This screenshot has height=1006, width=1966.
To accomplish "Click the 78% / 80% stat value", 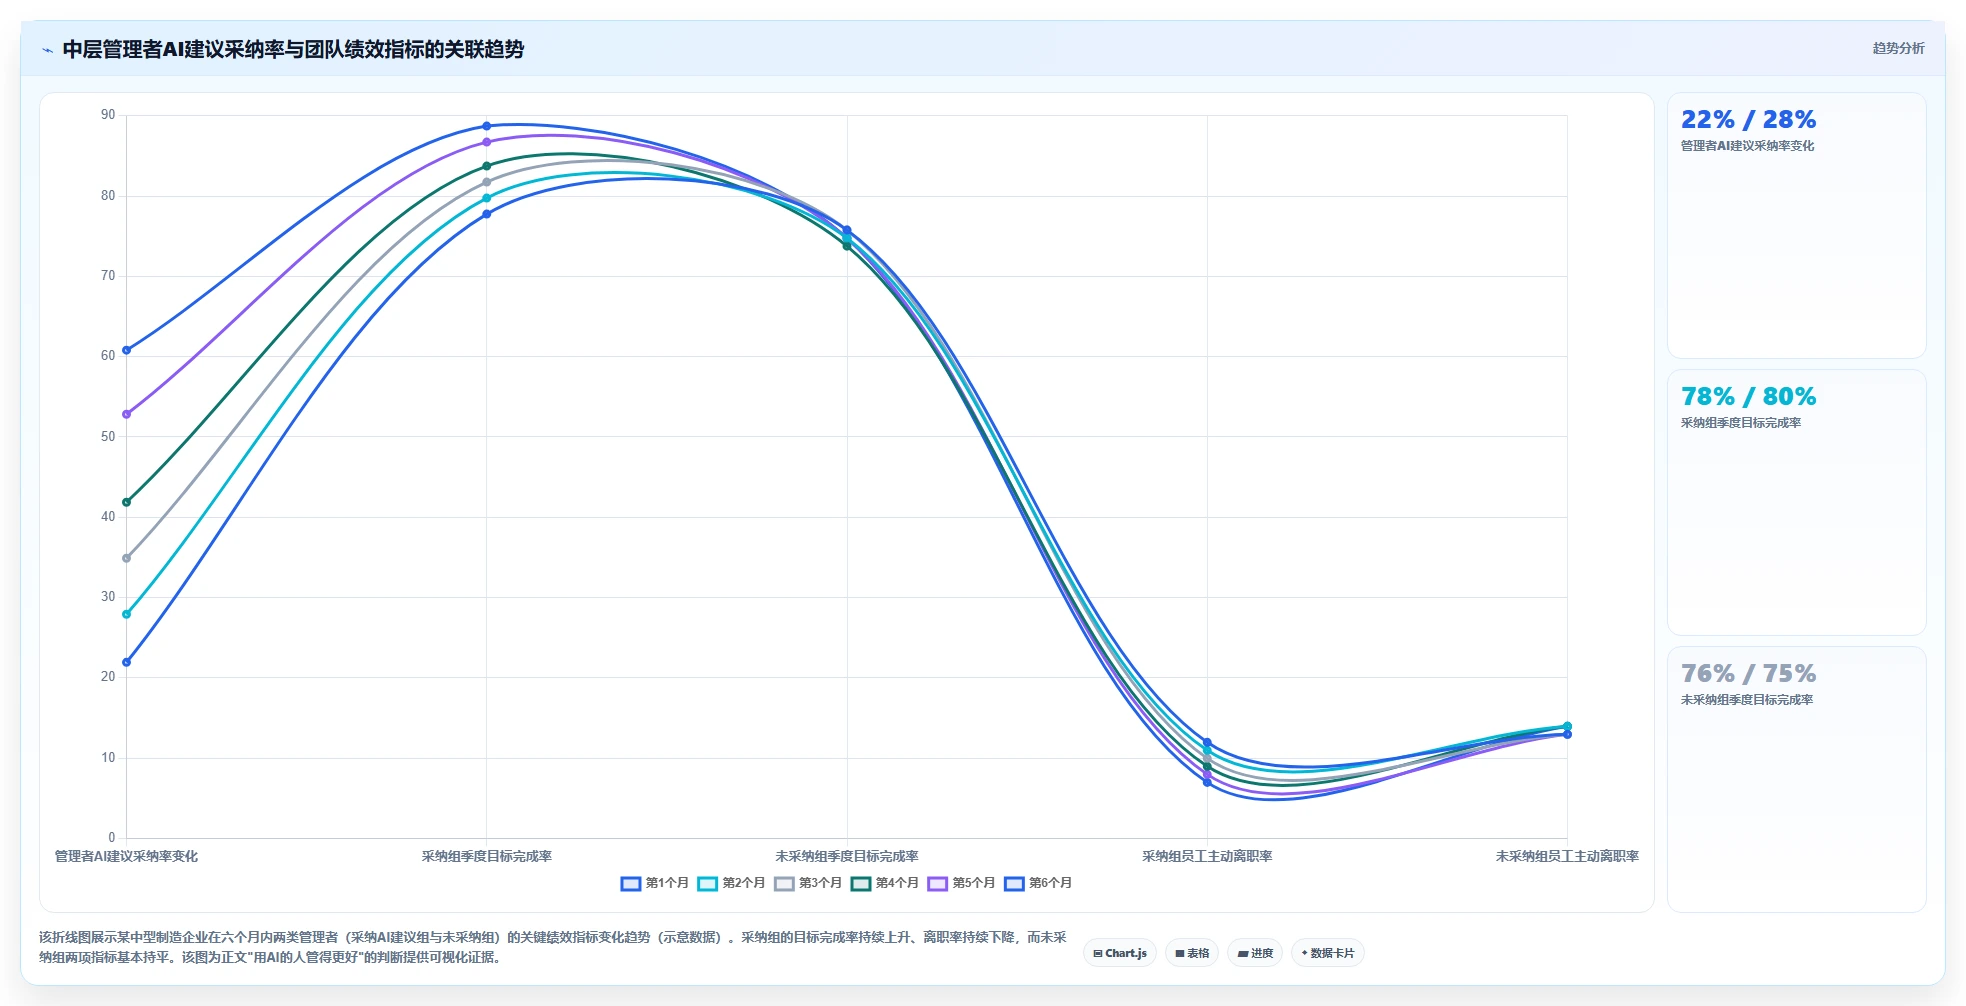I will pyautogui.click(x=1748, y=396).
